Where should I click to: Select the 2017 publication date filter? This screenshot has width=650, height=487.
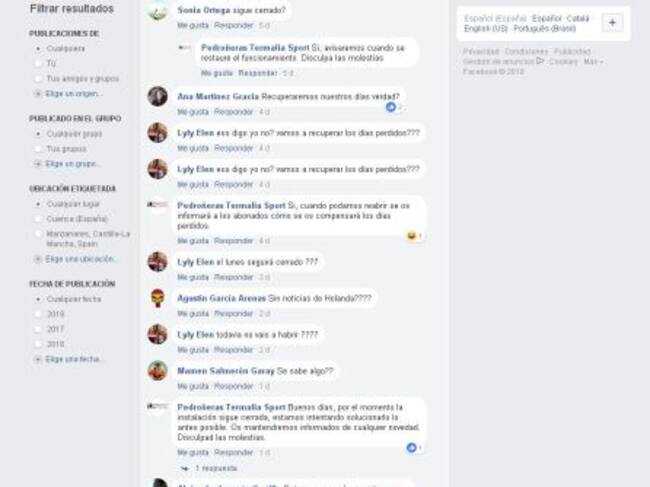tap(38, 329)
